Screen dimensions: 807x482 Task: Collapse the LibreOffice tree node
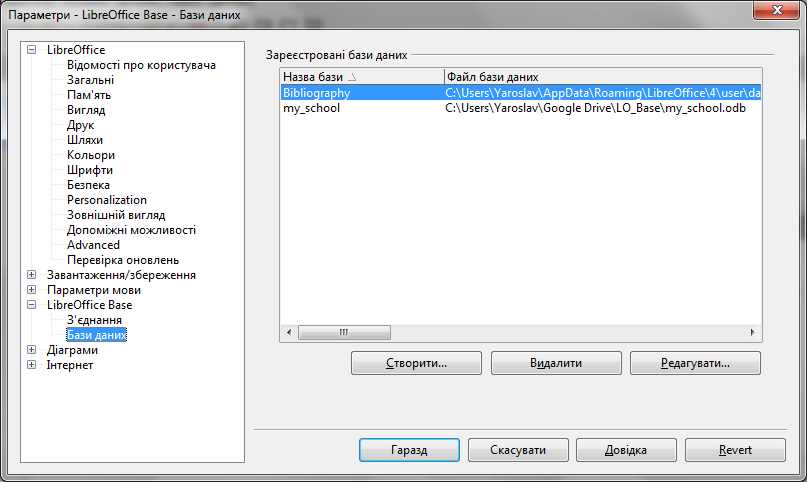tap(31, 50)
